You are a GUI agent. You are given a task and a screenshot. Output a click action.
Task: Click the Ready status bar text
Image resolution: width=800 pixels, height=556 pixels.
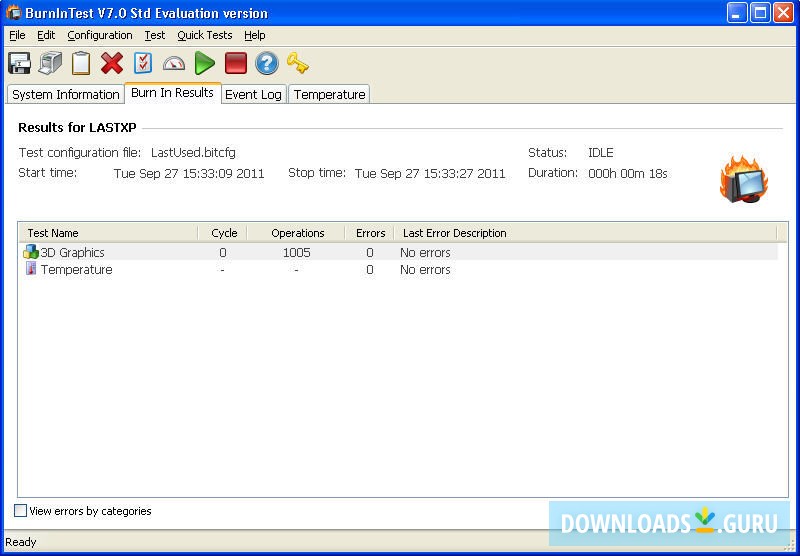pos(21,542)
